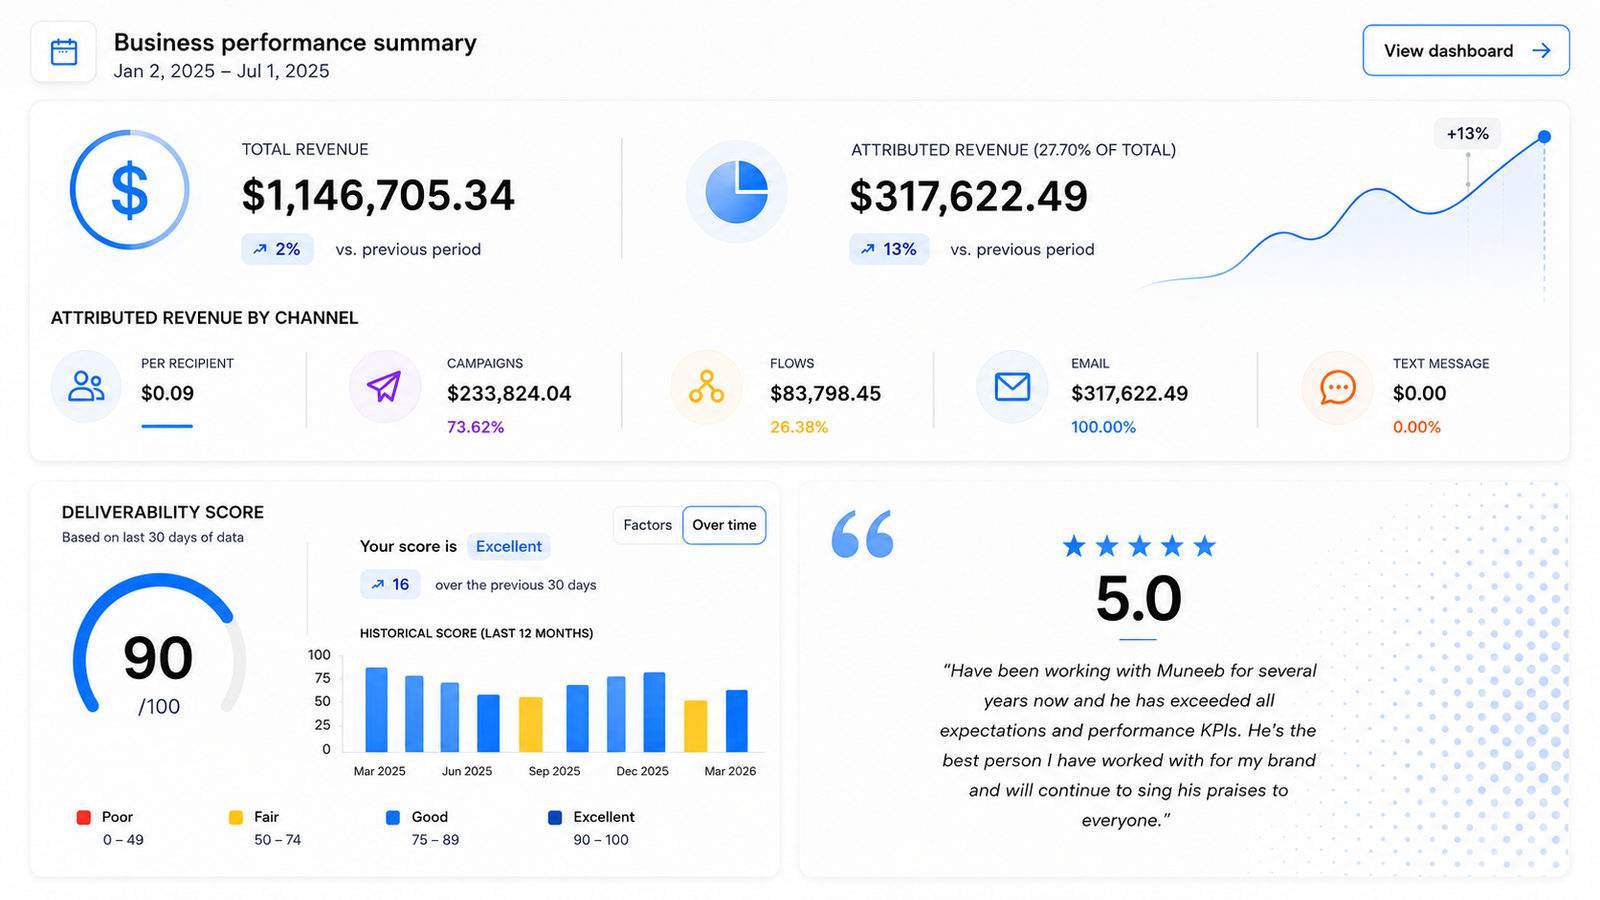Image resolution: width=1600 pixels, height=900 pixels.
Task: Click the calendar icon beside the title
Action: tap(64, 52)
